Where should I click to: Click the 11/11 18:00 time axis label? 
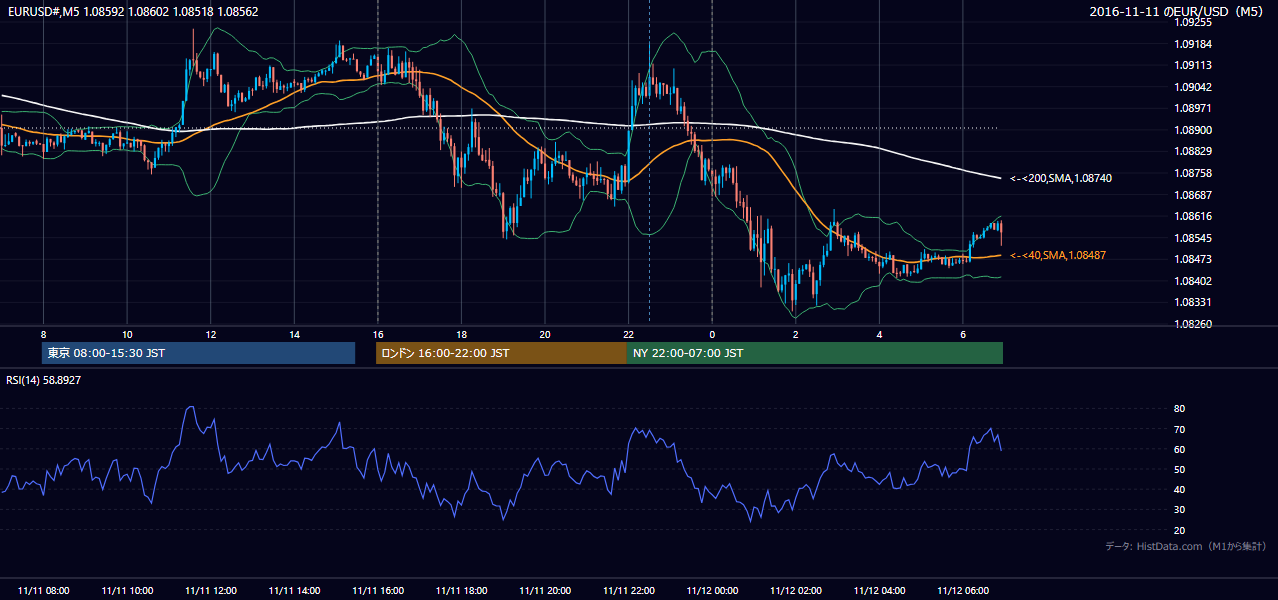click(462, 591)
